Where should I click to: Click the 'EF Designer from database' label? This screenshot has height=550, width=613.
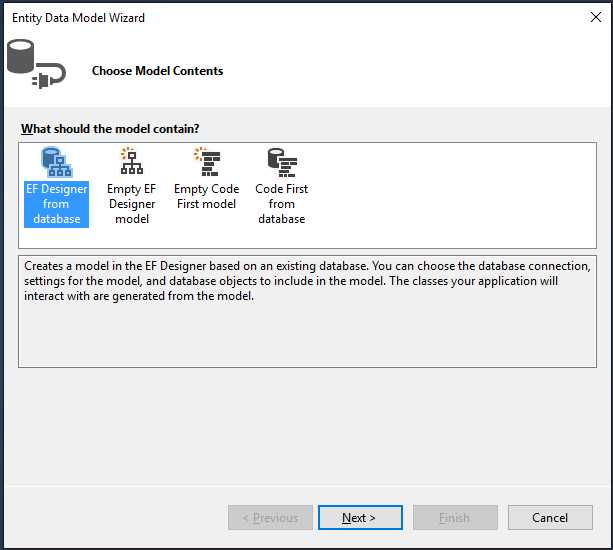(57, 204)
